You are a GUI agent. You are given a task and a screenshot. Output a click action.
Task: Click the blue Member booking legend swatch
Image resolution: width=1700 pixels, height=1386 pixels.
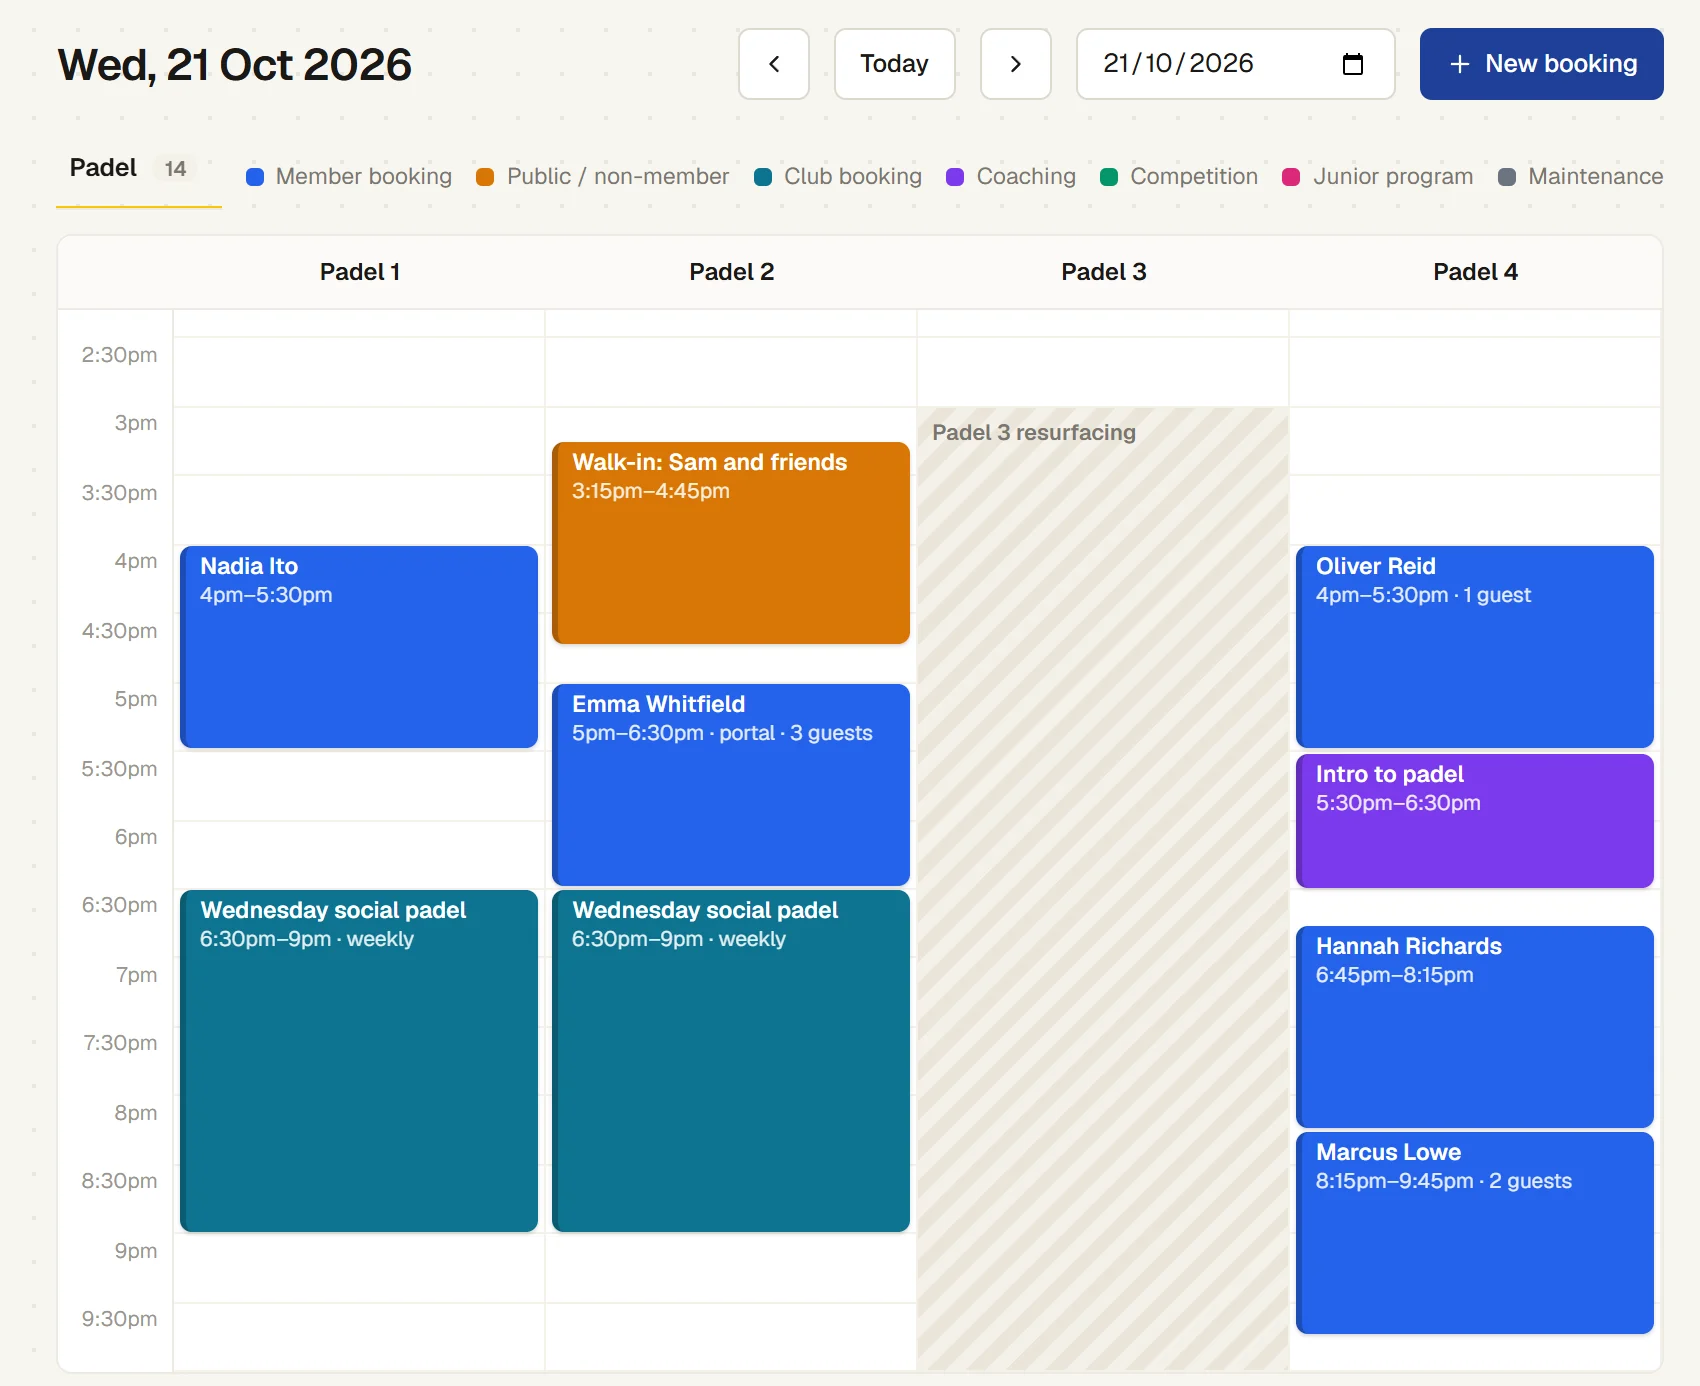coord(255,177)
